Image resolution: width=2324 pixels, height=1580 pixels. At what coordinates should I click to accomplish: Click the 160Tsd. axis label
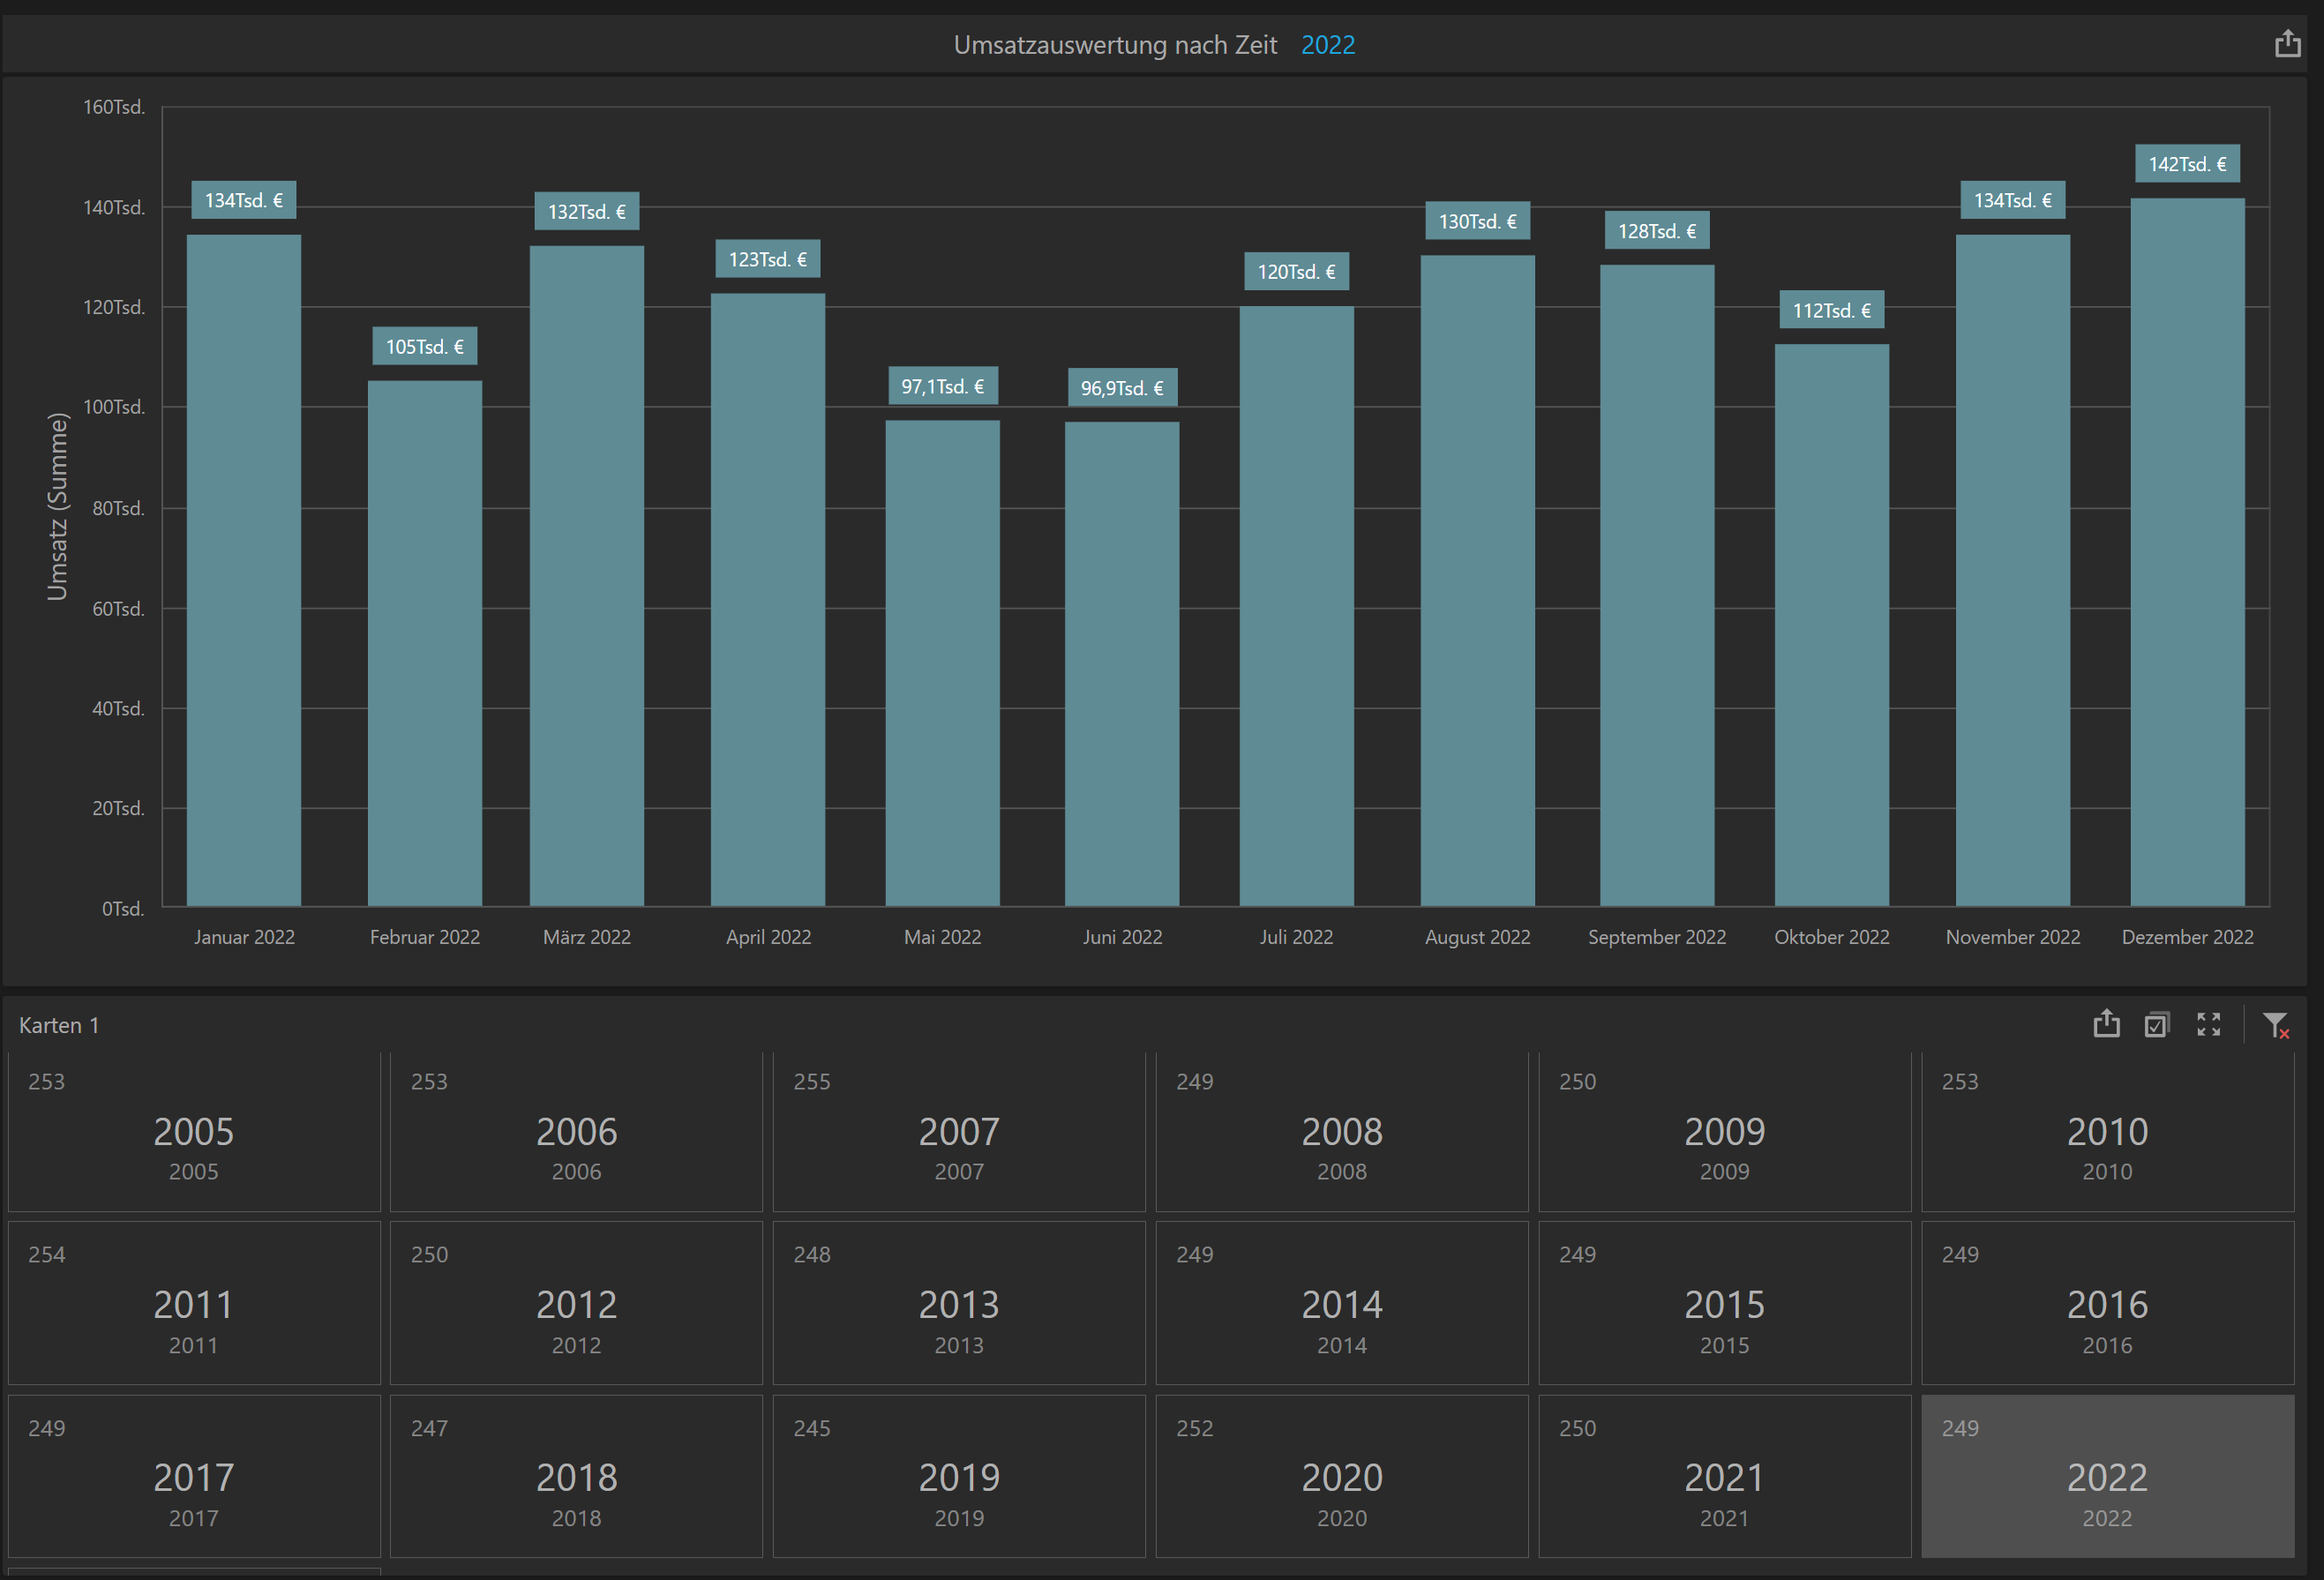click(114, 106)
